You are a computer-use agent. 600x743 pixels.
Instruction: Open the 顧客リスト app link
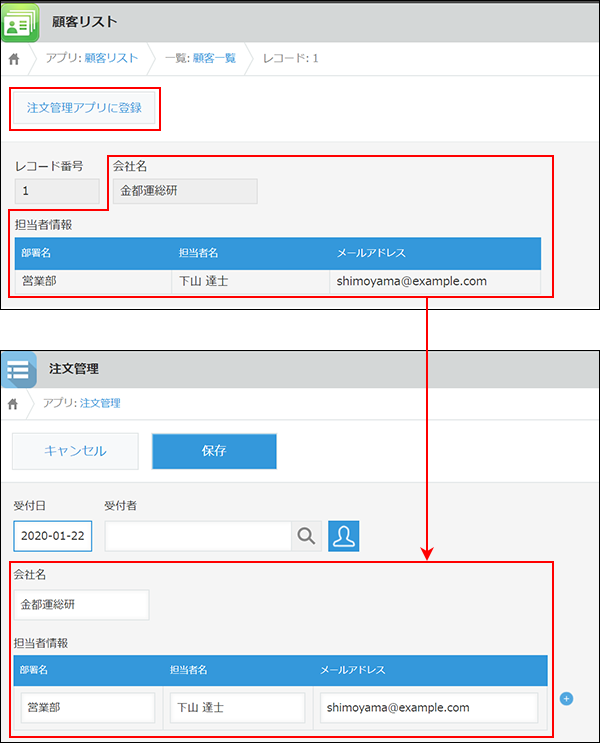click(x=111, y=58)
